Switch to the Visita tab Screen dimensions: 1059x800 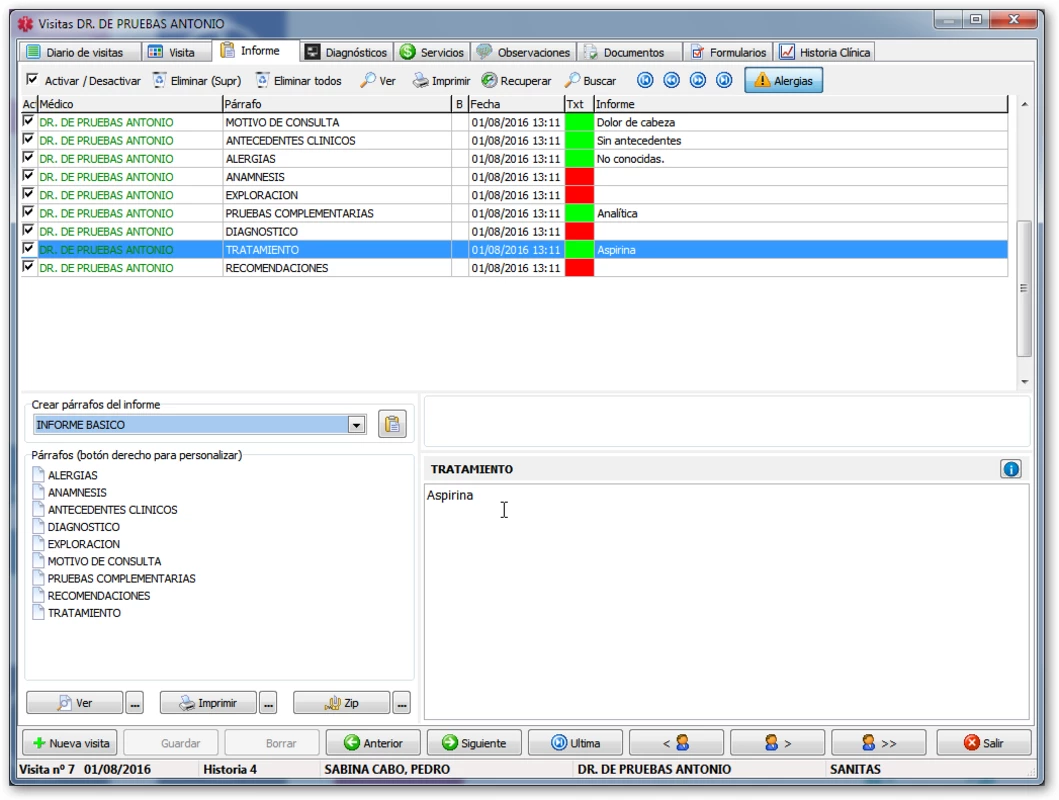pyautogui.click(x=175, y=52)
